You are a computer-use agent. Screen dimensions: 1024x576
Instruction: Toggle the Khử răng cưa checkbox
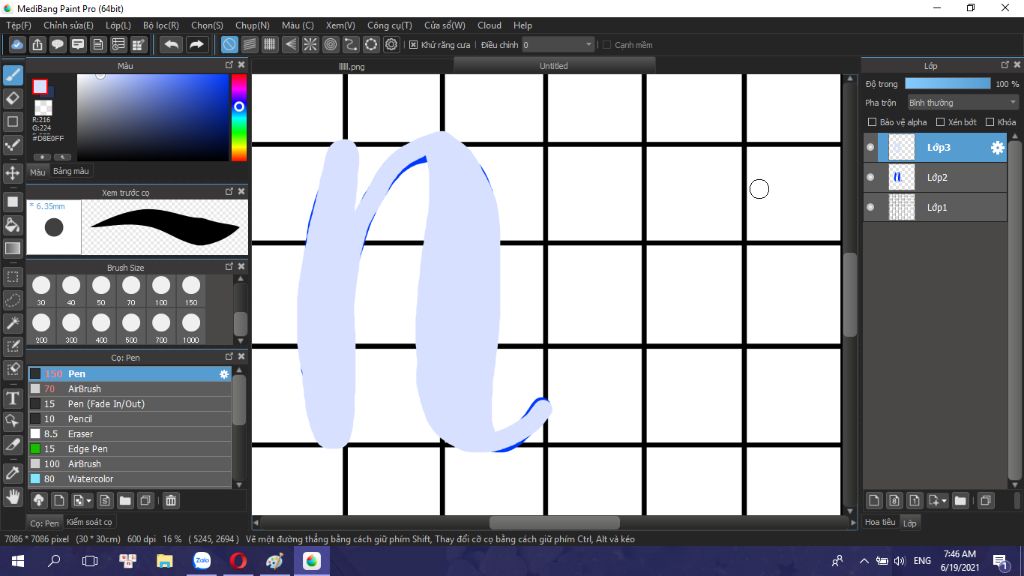[413, 45]
